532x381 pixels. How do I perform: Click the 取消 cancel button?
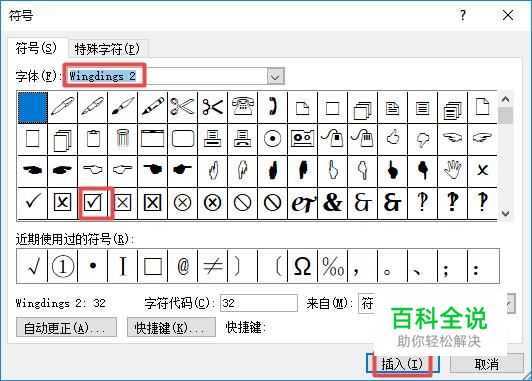tap(487, 364)
